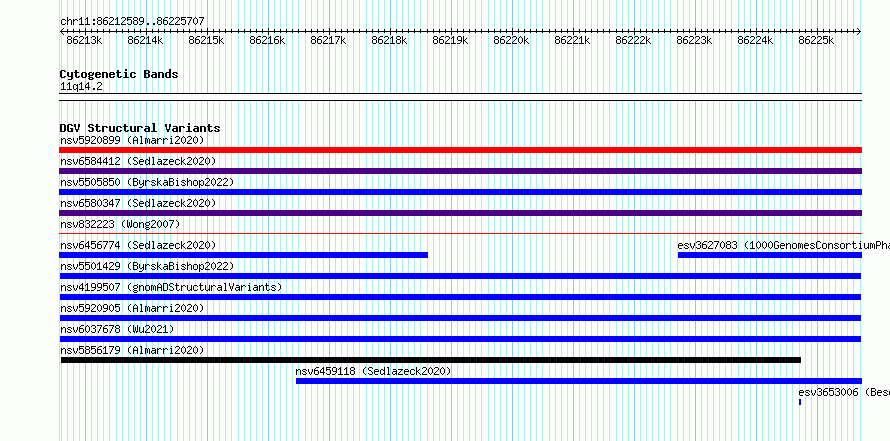Open nsv6584412 (Sedlazeck2020) variant label

[138, 161]
